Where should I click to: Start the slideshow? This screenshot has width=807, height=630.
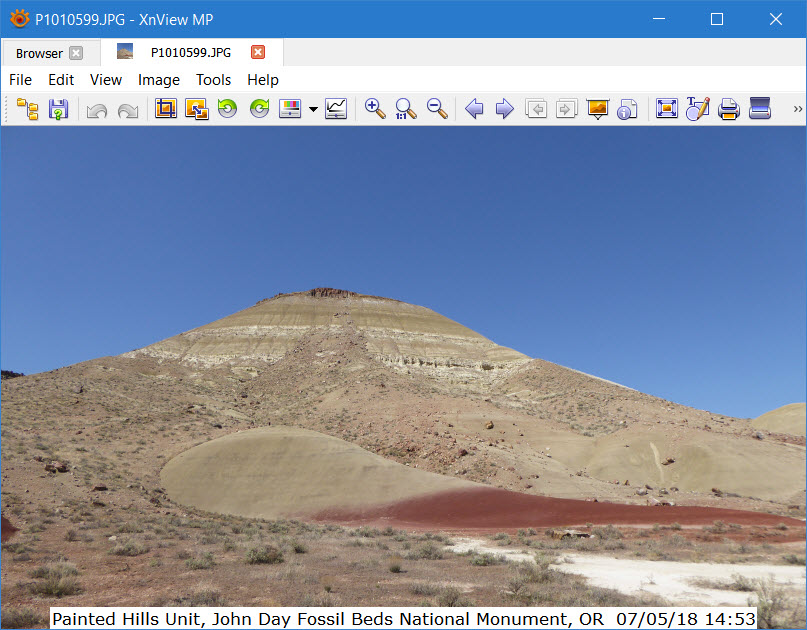(x=598, y=109)
